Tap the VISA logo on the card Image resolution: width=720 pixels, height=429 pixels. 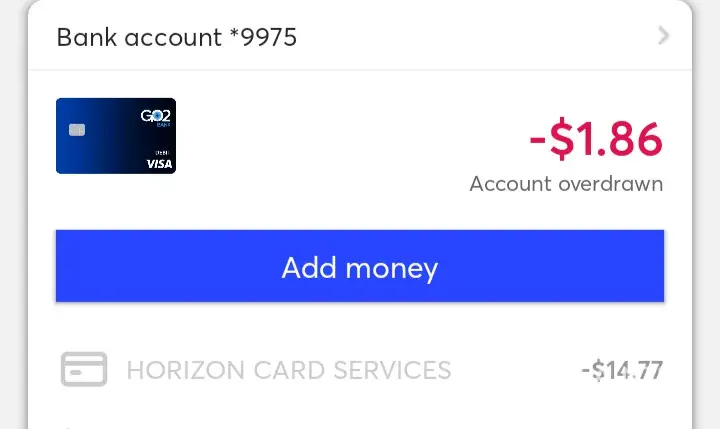[159, 164]
